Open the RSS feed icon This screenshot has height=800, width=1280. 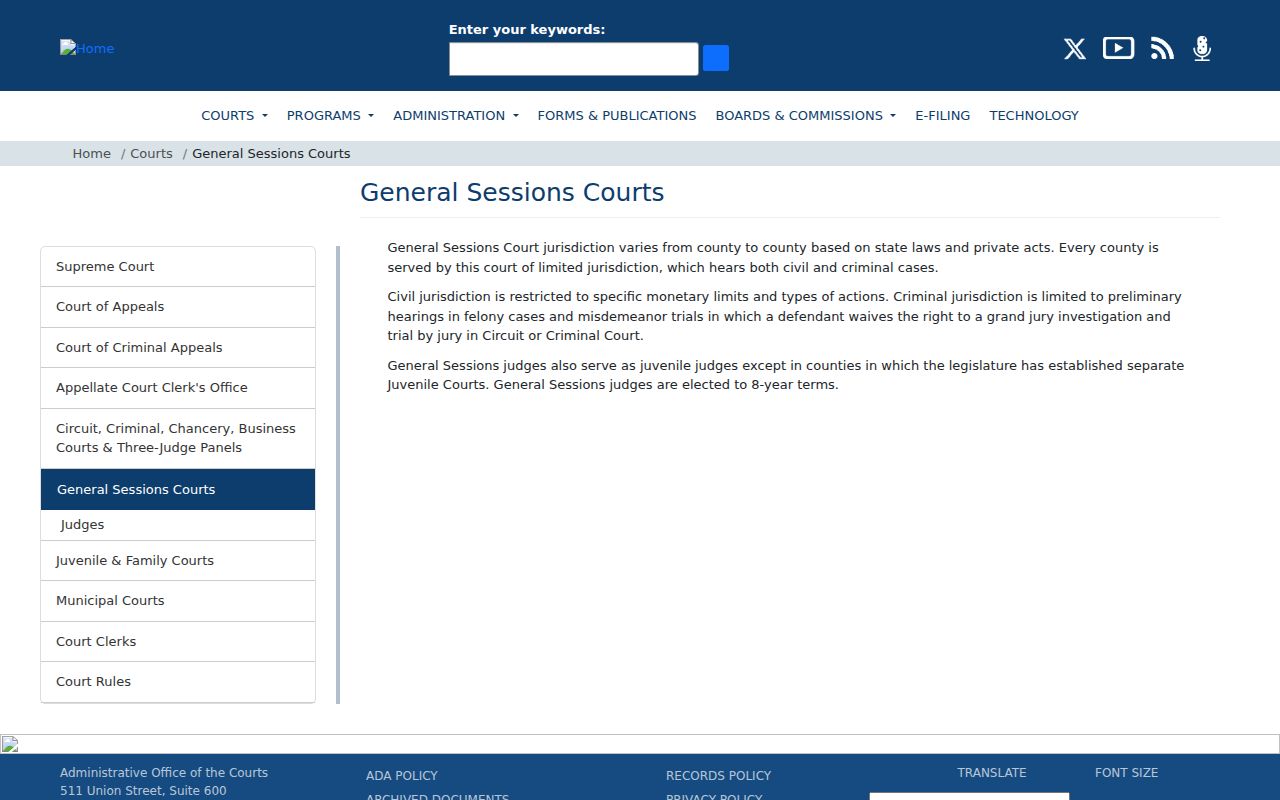[x=1162, y=48]
